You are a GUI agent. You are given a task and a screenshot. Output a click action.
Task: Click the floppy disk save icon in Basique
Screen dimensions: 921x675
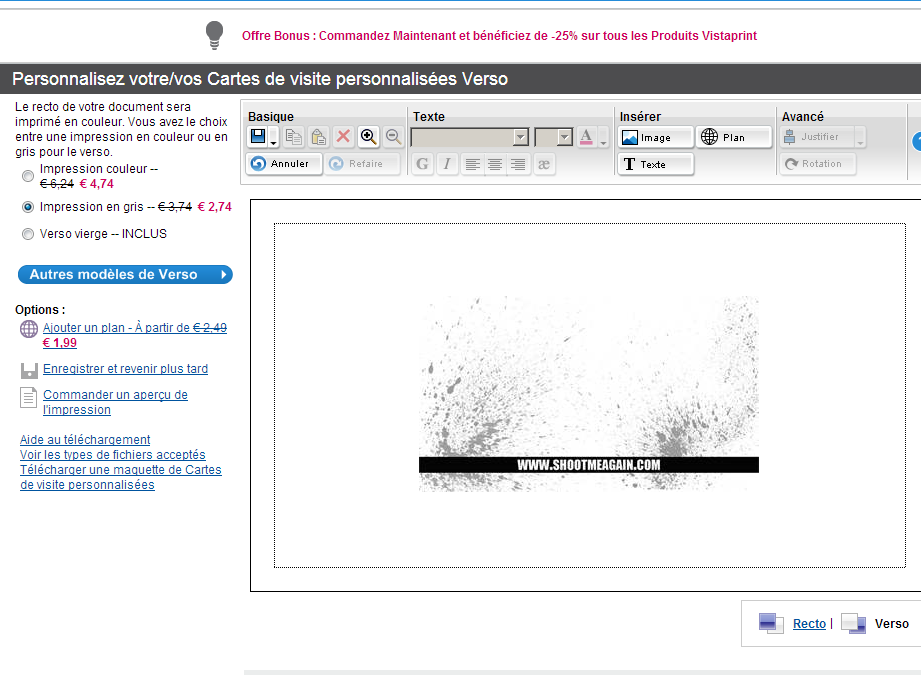[258, 136]
